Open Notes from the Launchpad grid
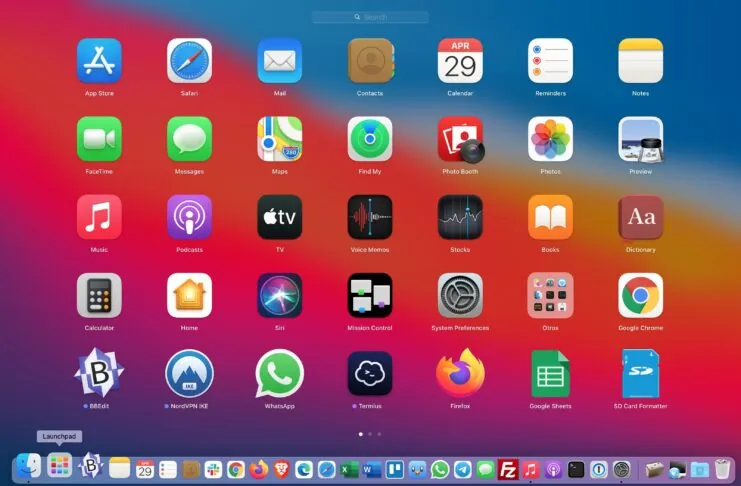Viewport: 741px width, 486px height. point(641,61)
